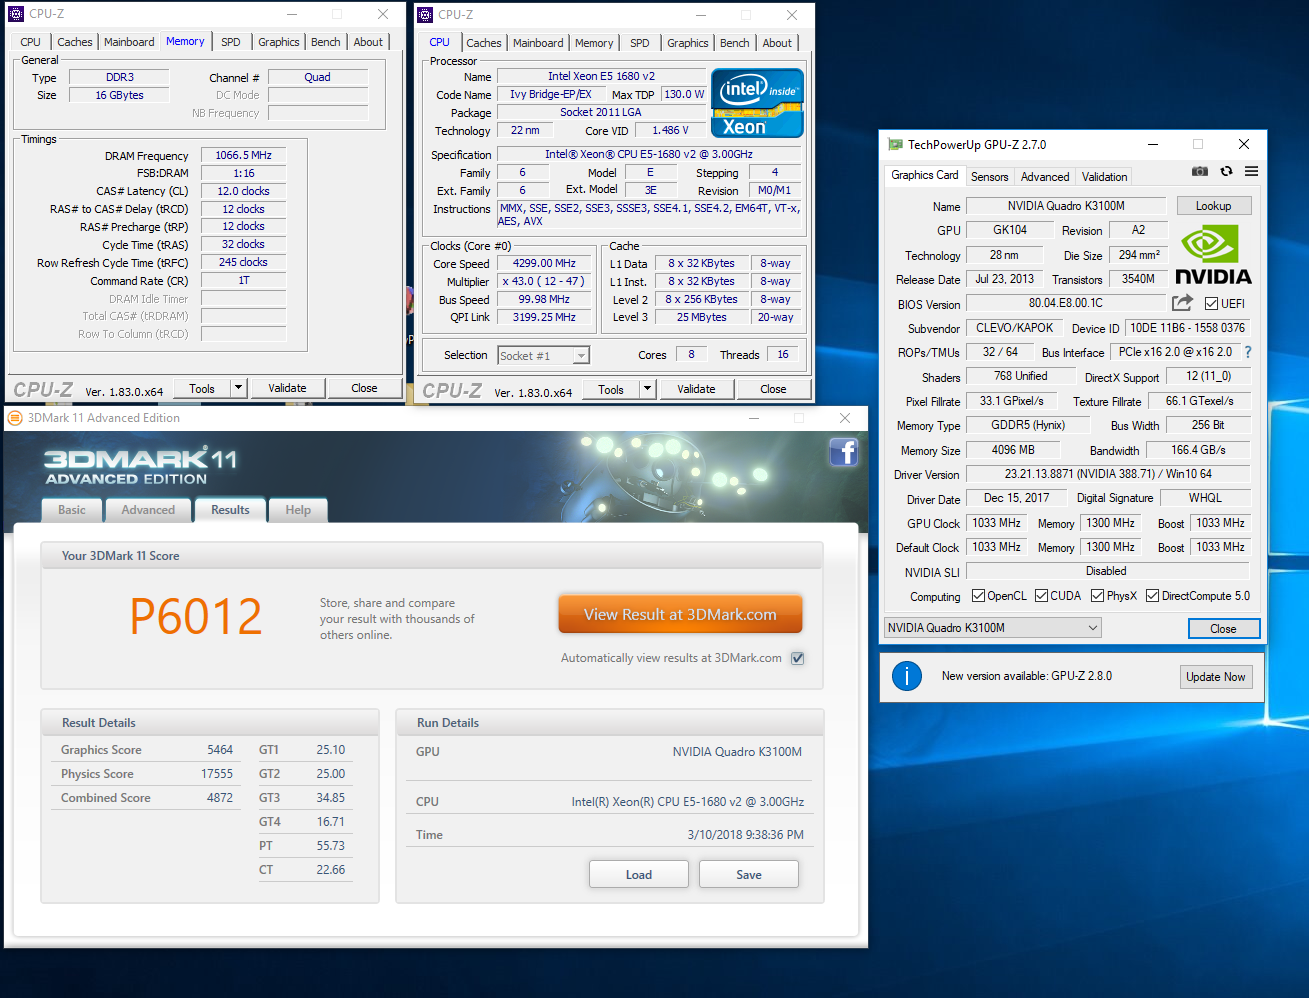Click P6012 score text
The width and height of the screenshot is (1309, 998).
click(x=196, y=616)
